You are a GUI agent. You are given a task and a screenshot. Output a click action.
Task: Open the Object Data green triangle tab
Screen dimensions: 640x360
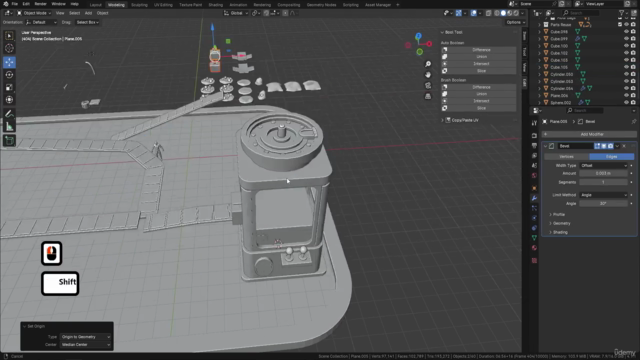(534, 238)
